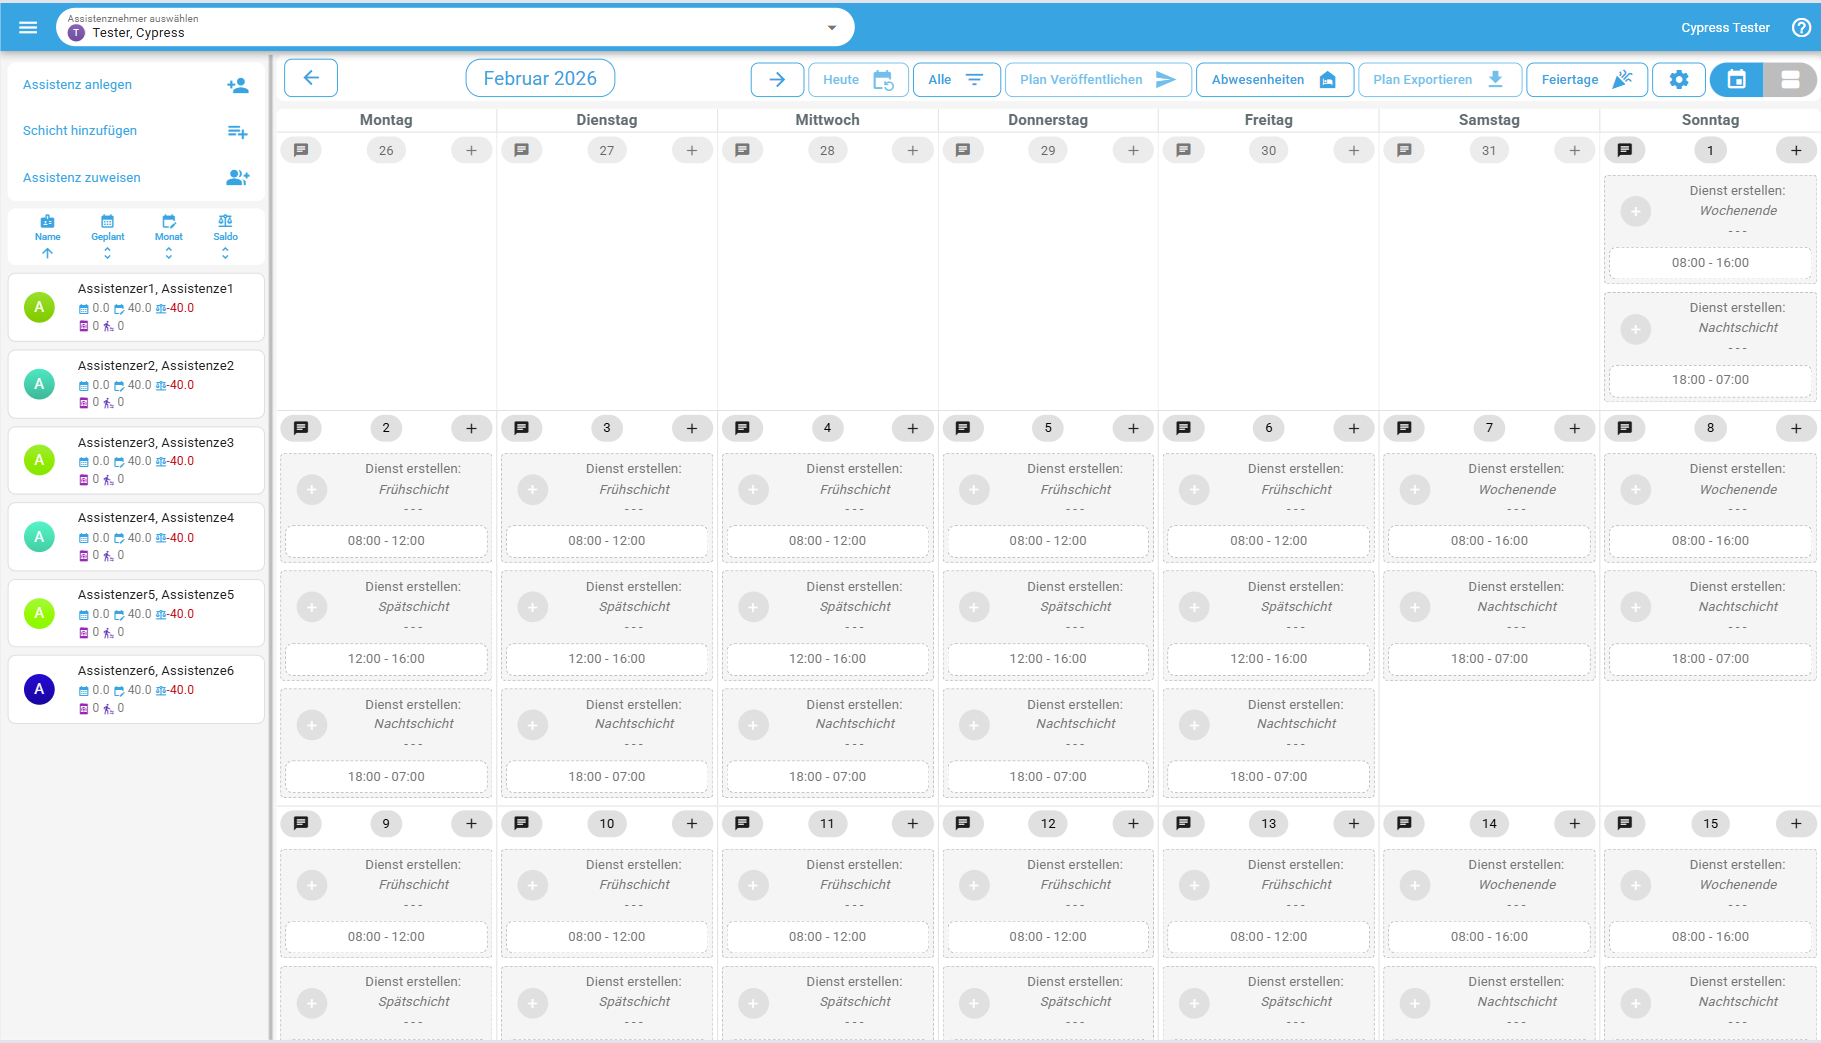Go to next month with right arrow
The image size is (1821, 1043).
(777, 79)
